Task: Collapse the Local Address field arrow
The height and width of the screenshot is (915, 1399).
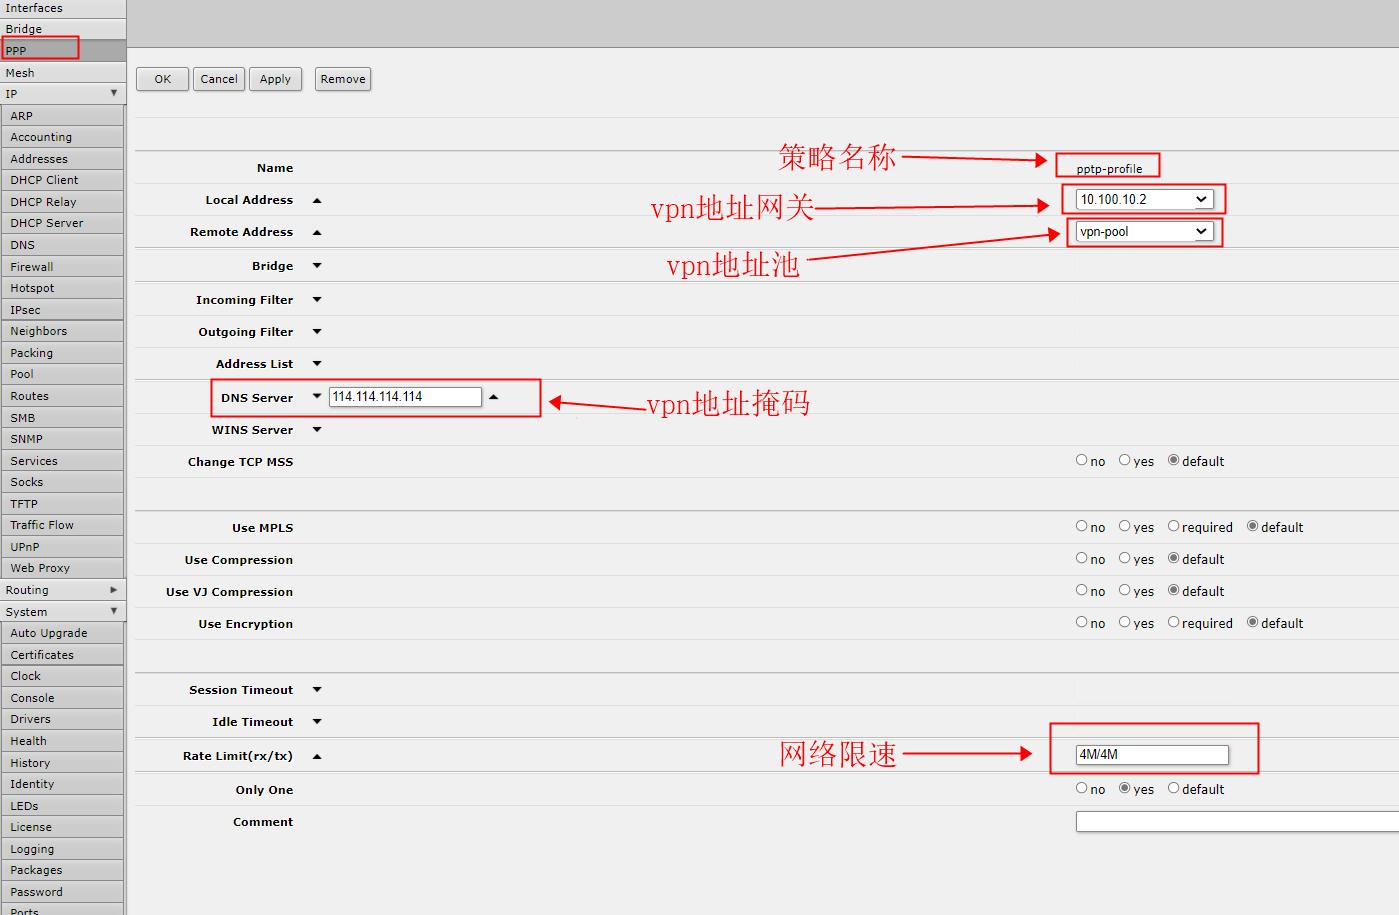Action: pyautogui.click(x=317, y=201)
